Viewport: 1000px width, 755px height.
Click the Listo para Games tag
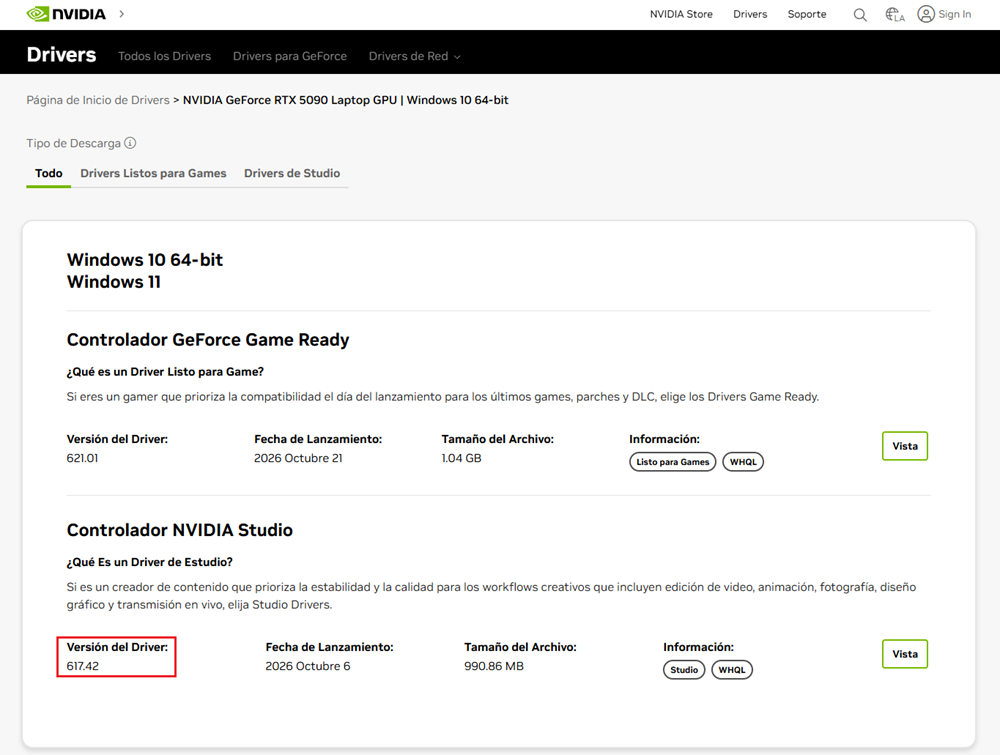click(x=673, y=462)
